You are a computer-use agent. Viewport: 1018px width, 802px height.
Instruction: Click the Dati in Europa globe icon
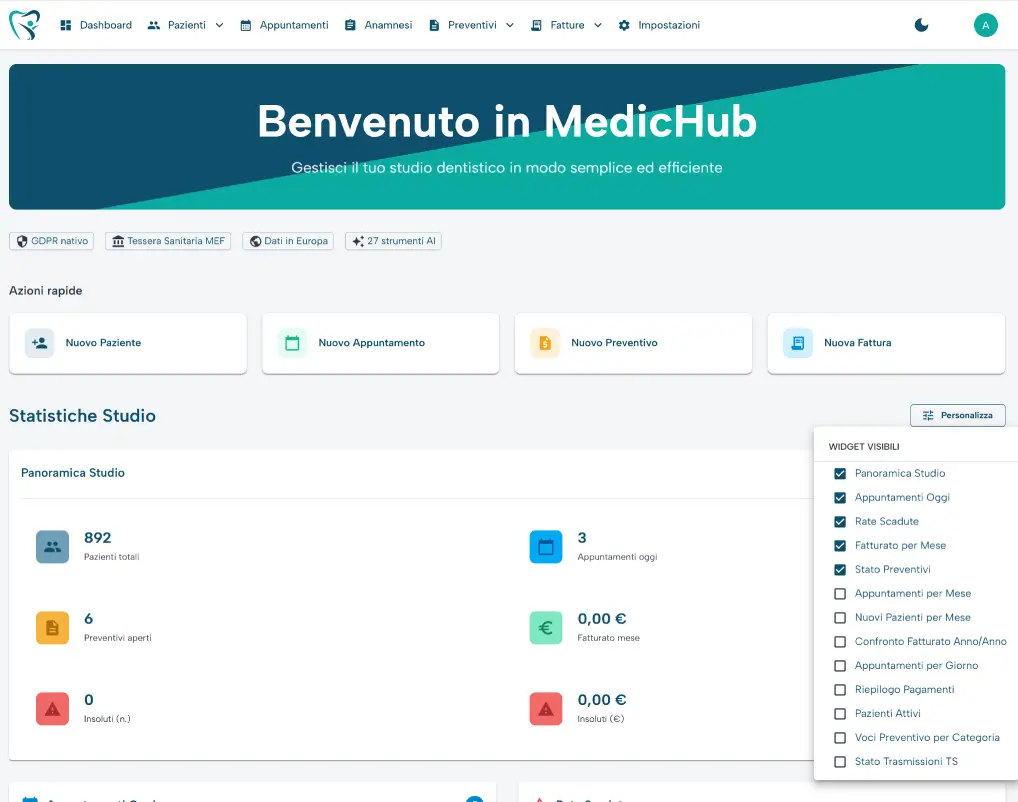click(x=255, y=241)
